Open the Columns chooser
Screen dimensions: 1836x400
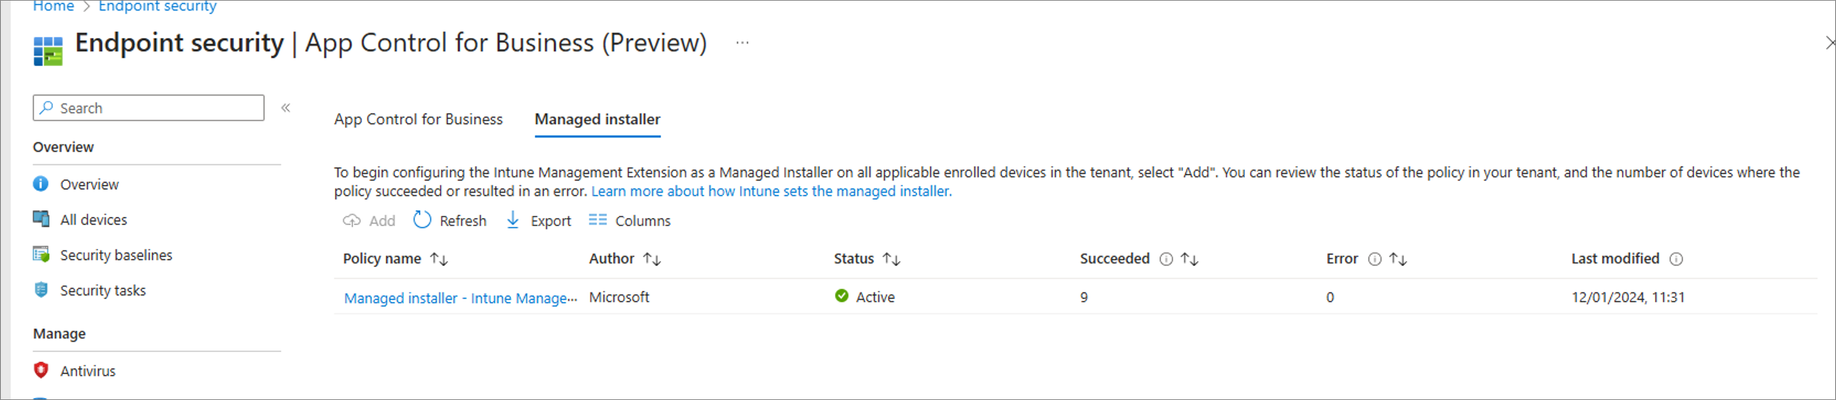pos(630,221)
